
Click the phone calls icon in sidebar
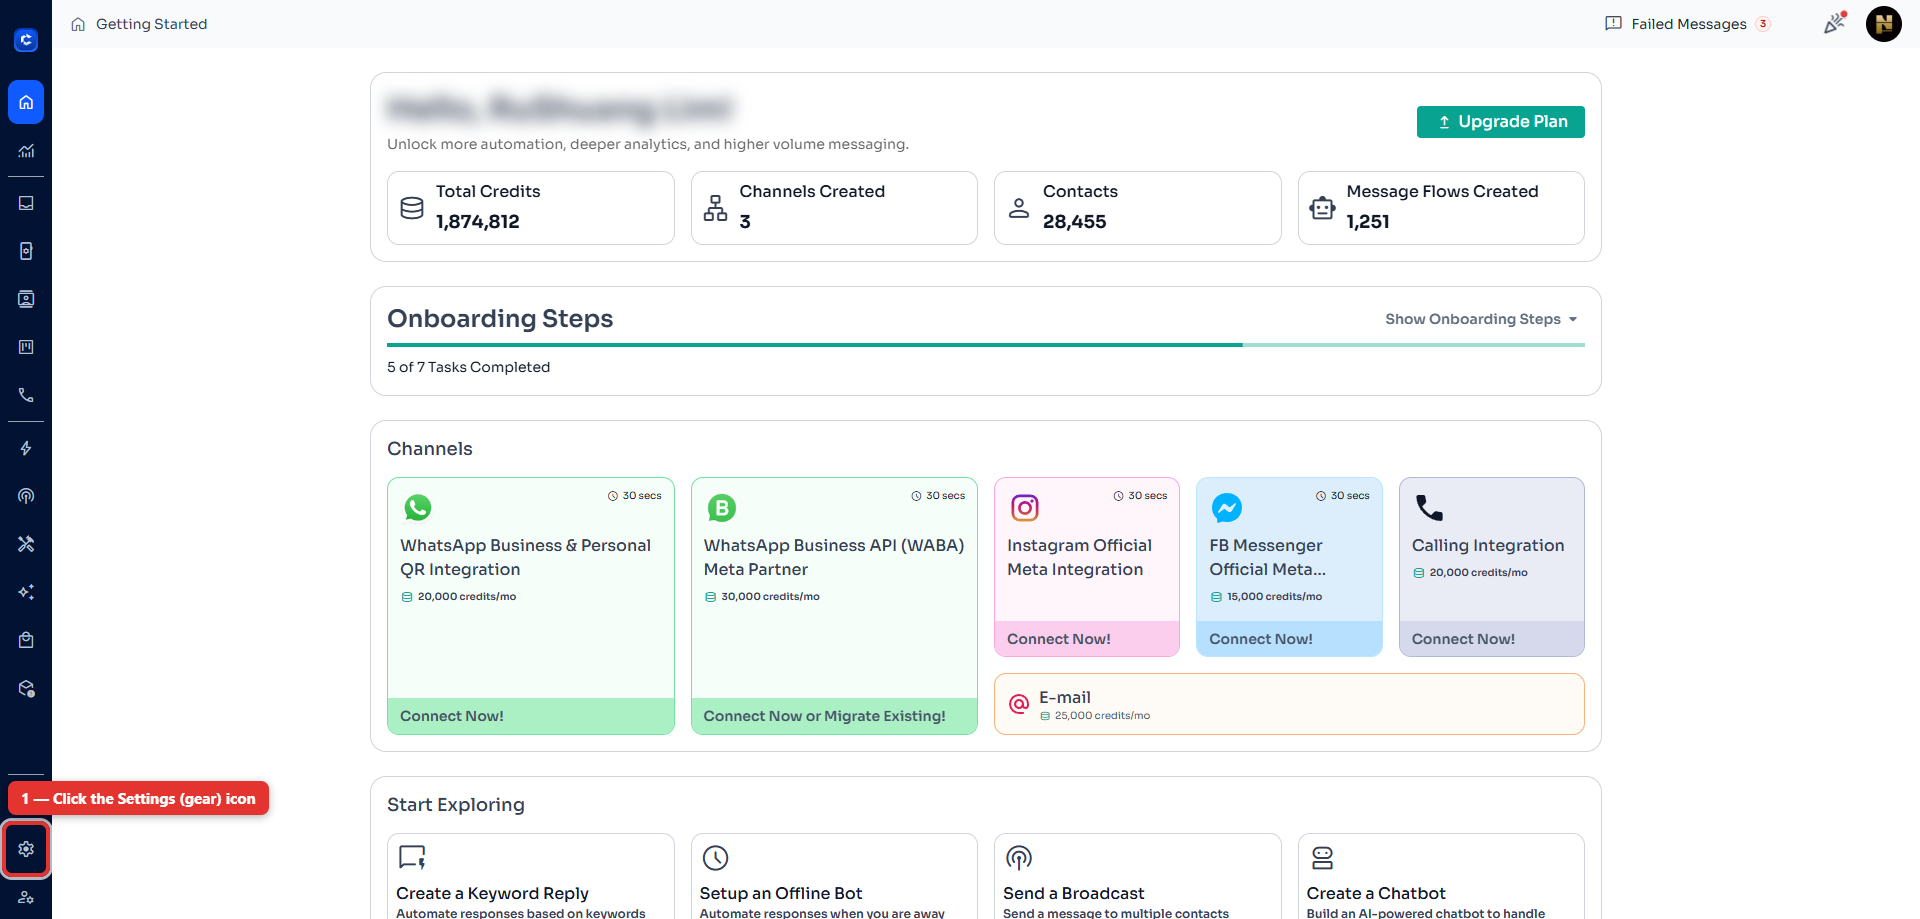pyautogui.click(x=26, y=395)
